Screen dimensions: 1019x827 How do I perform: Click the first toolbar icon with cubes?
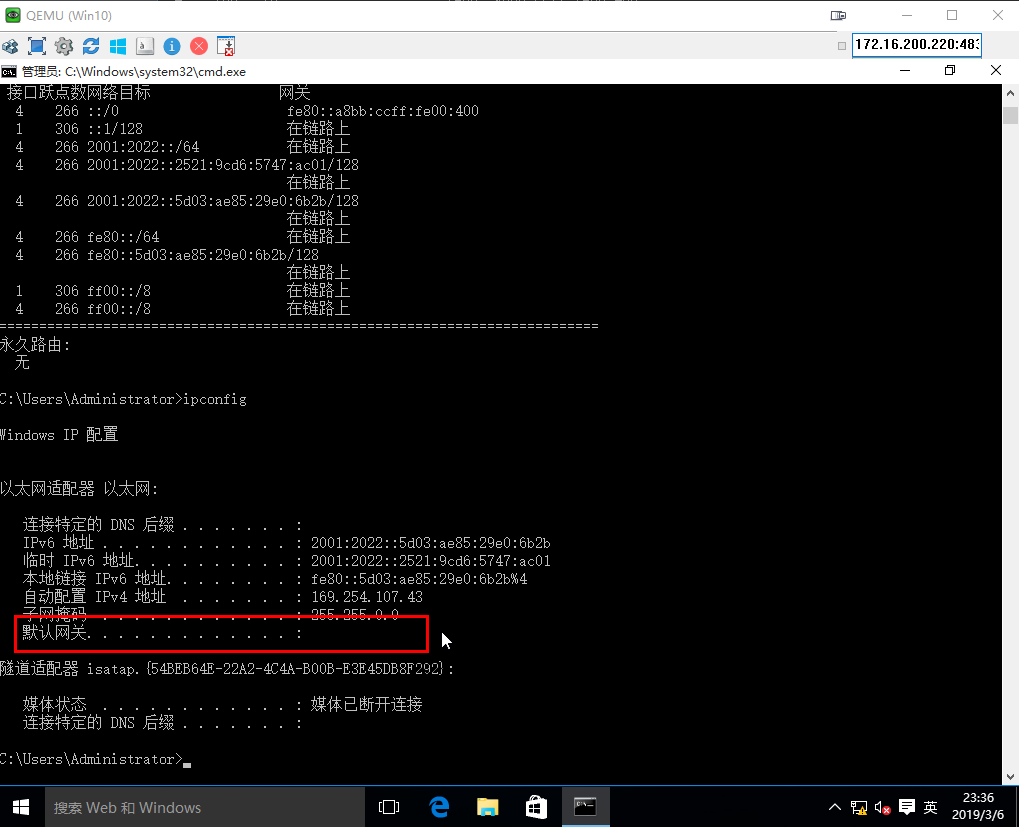10,46
